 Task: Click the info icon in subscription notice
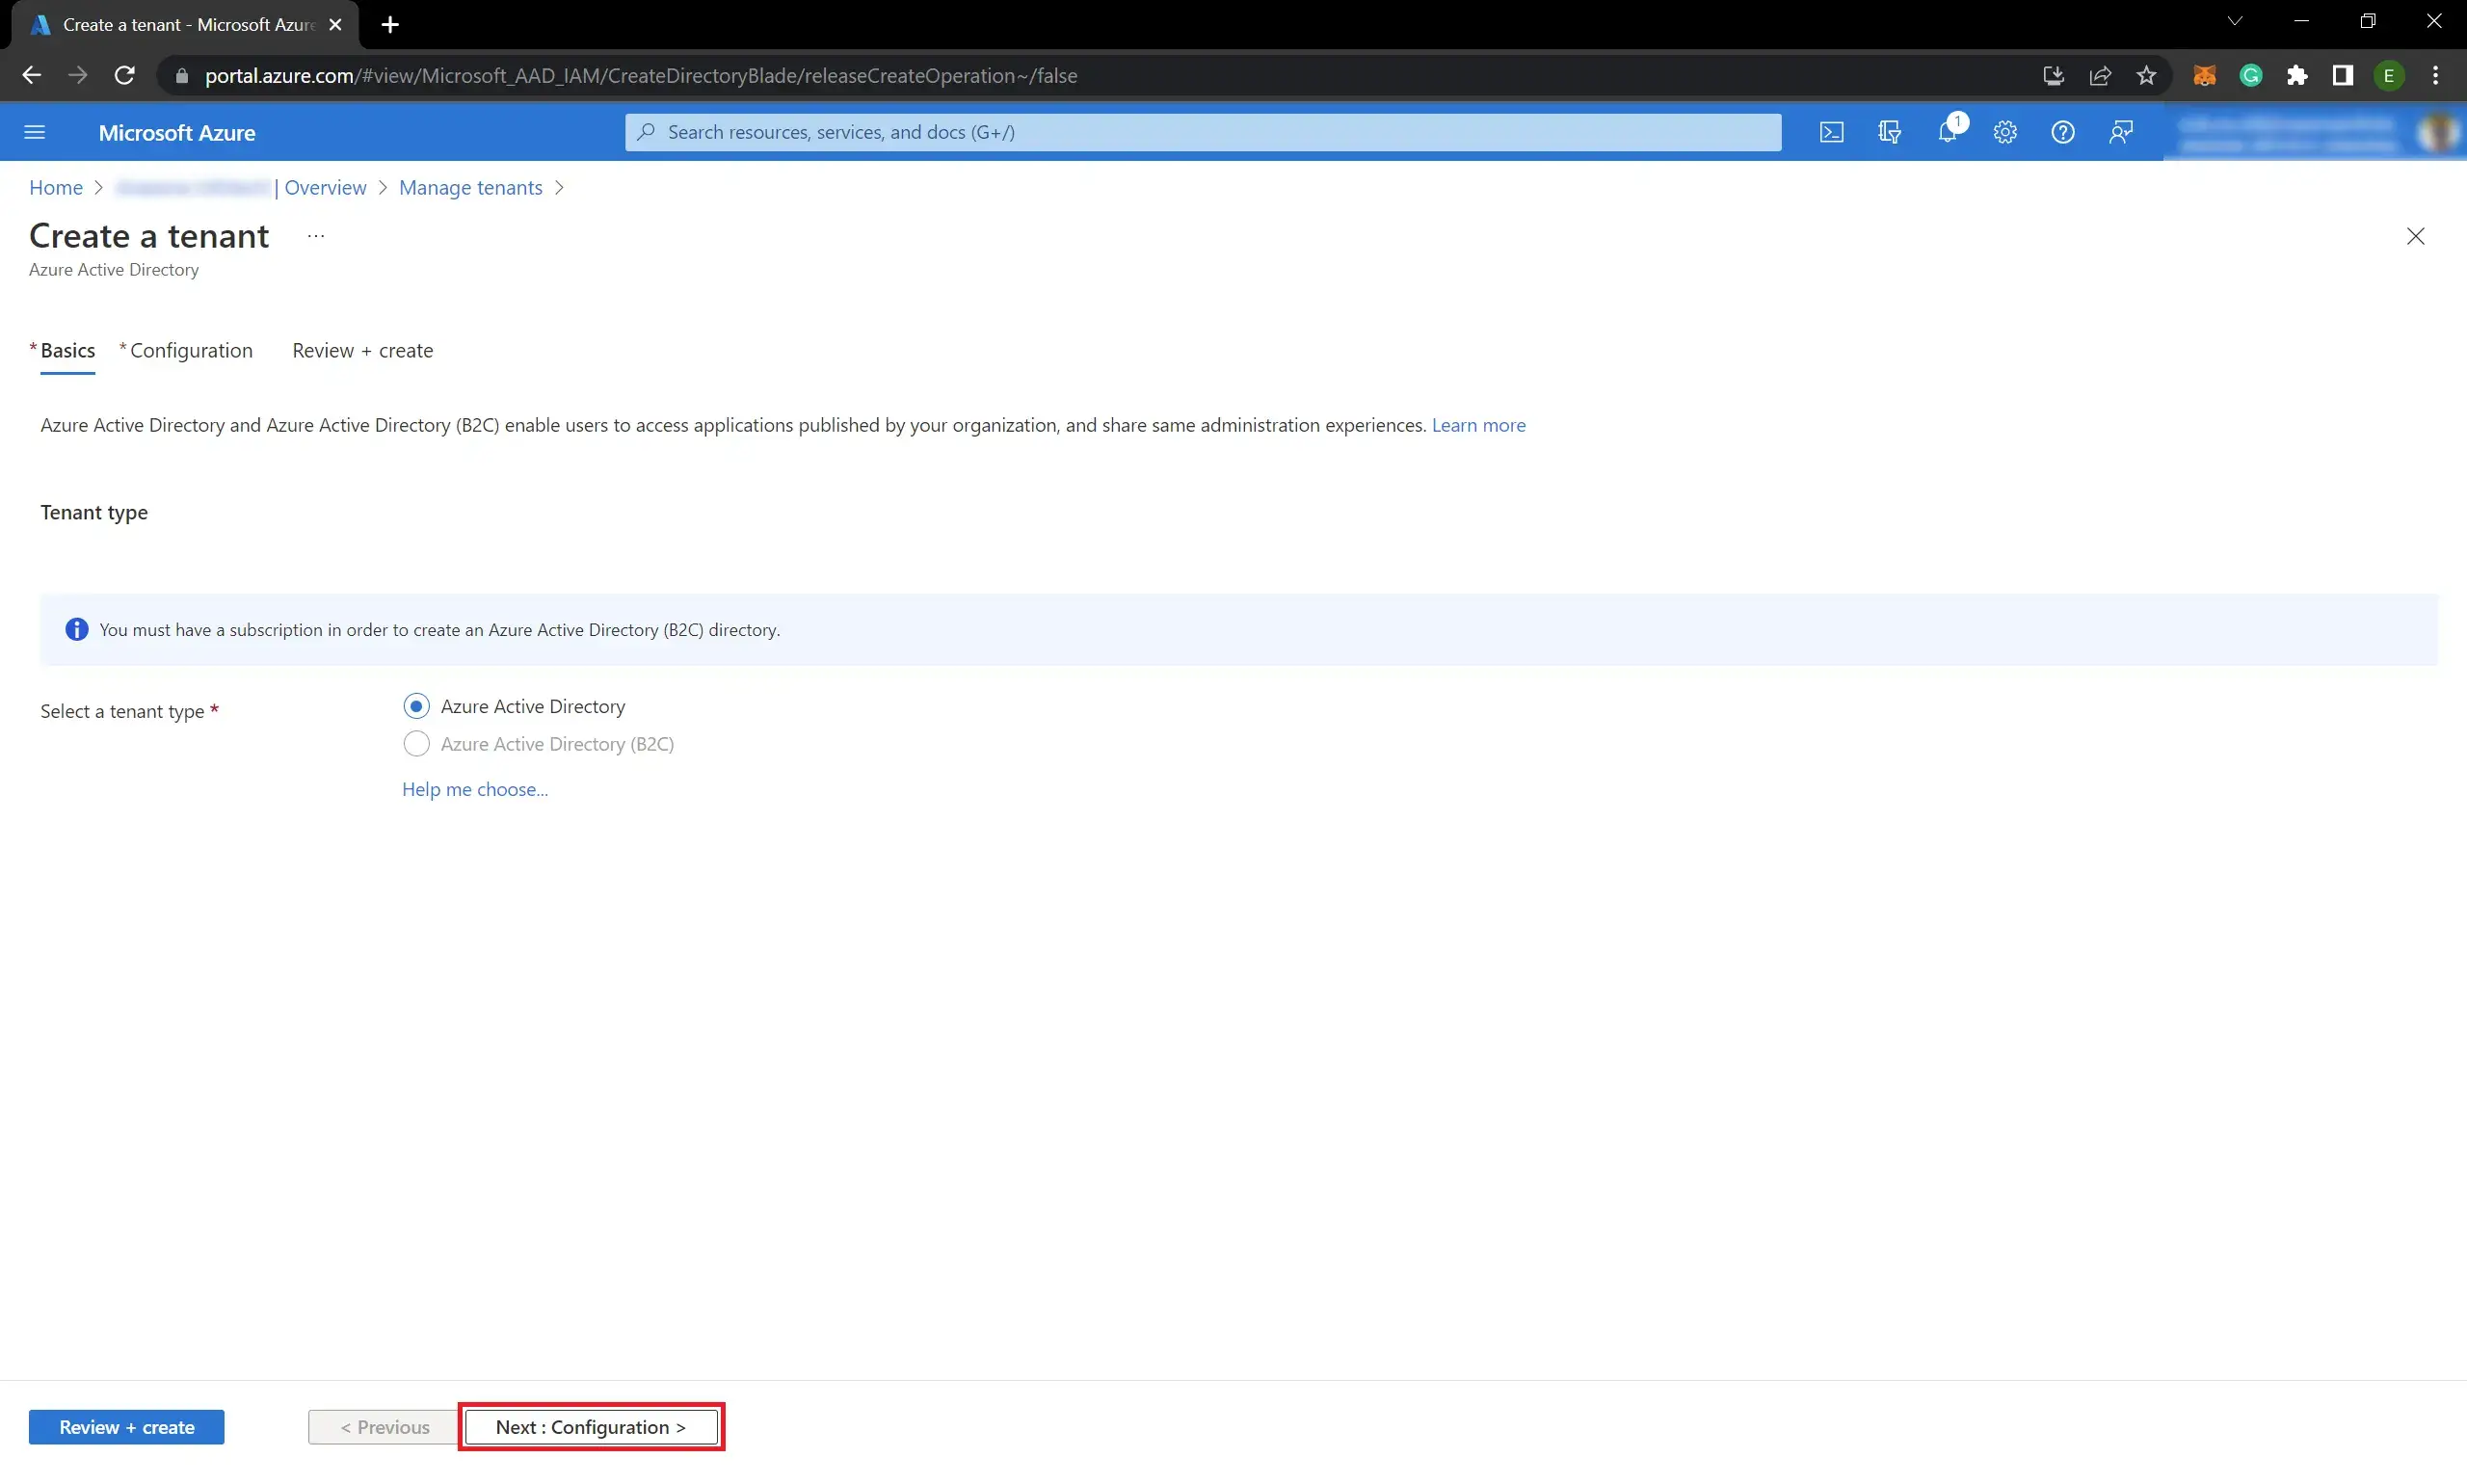[x=77, y=630]
